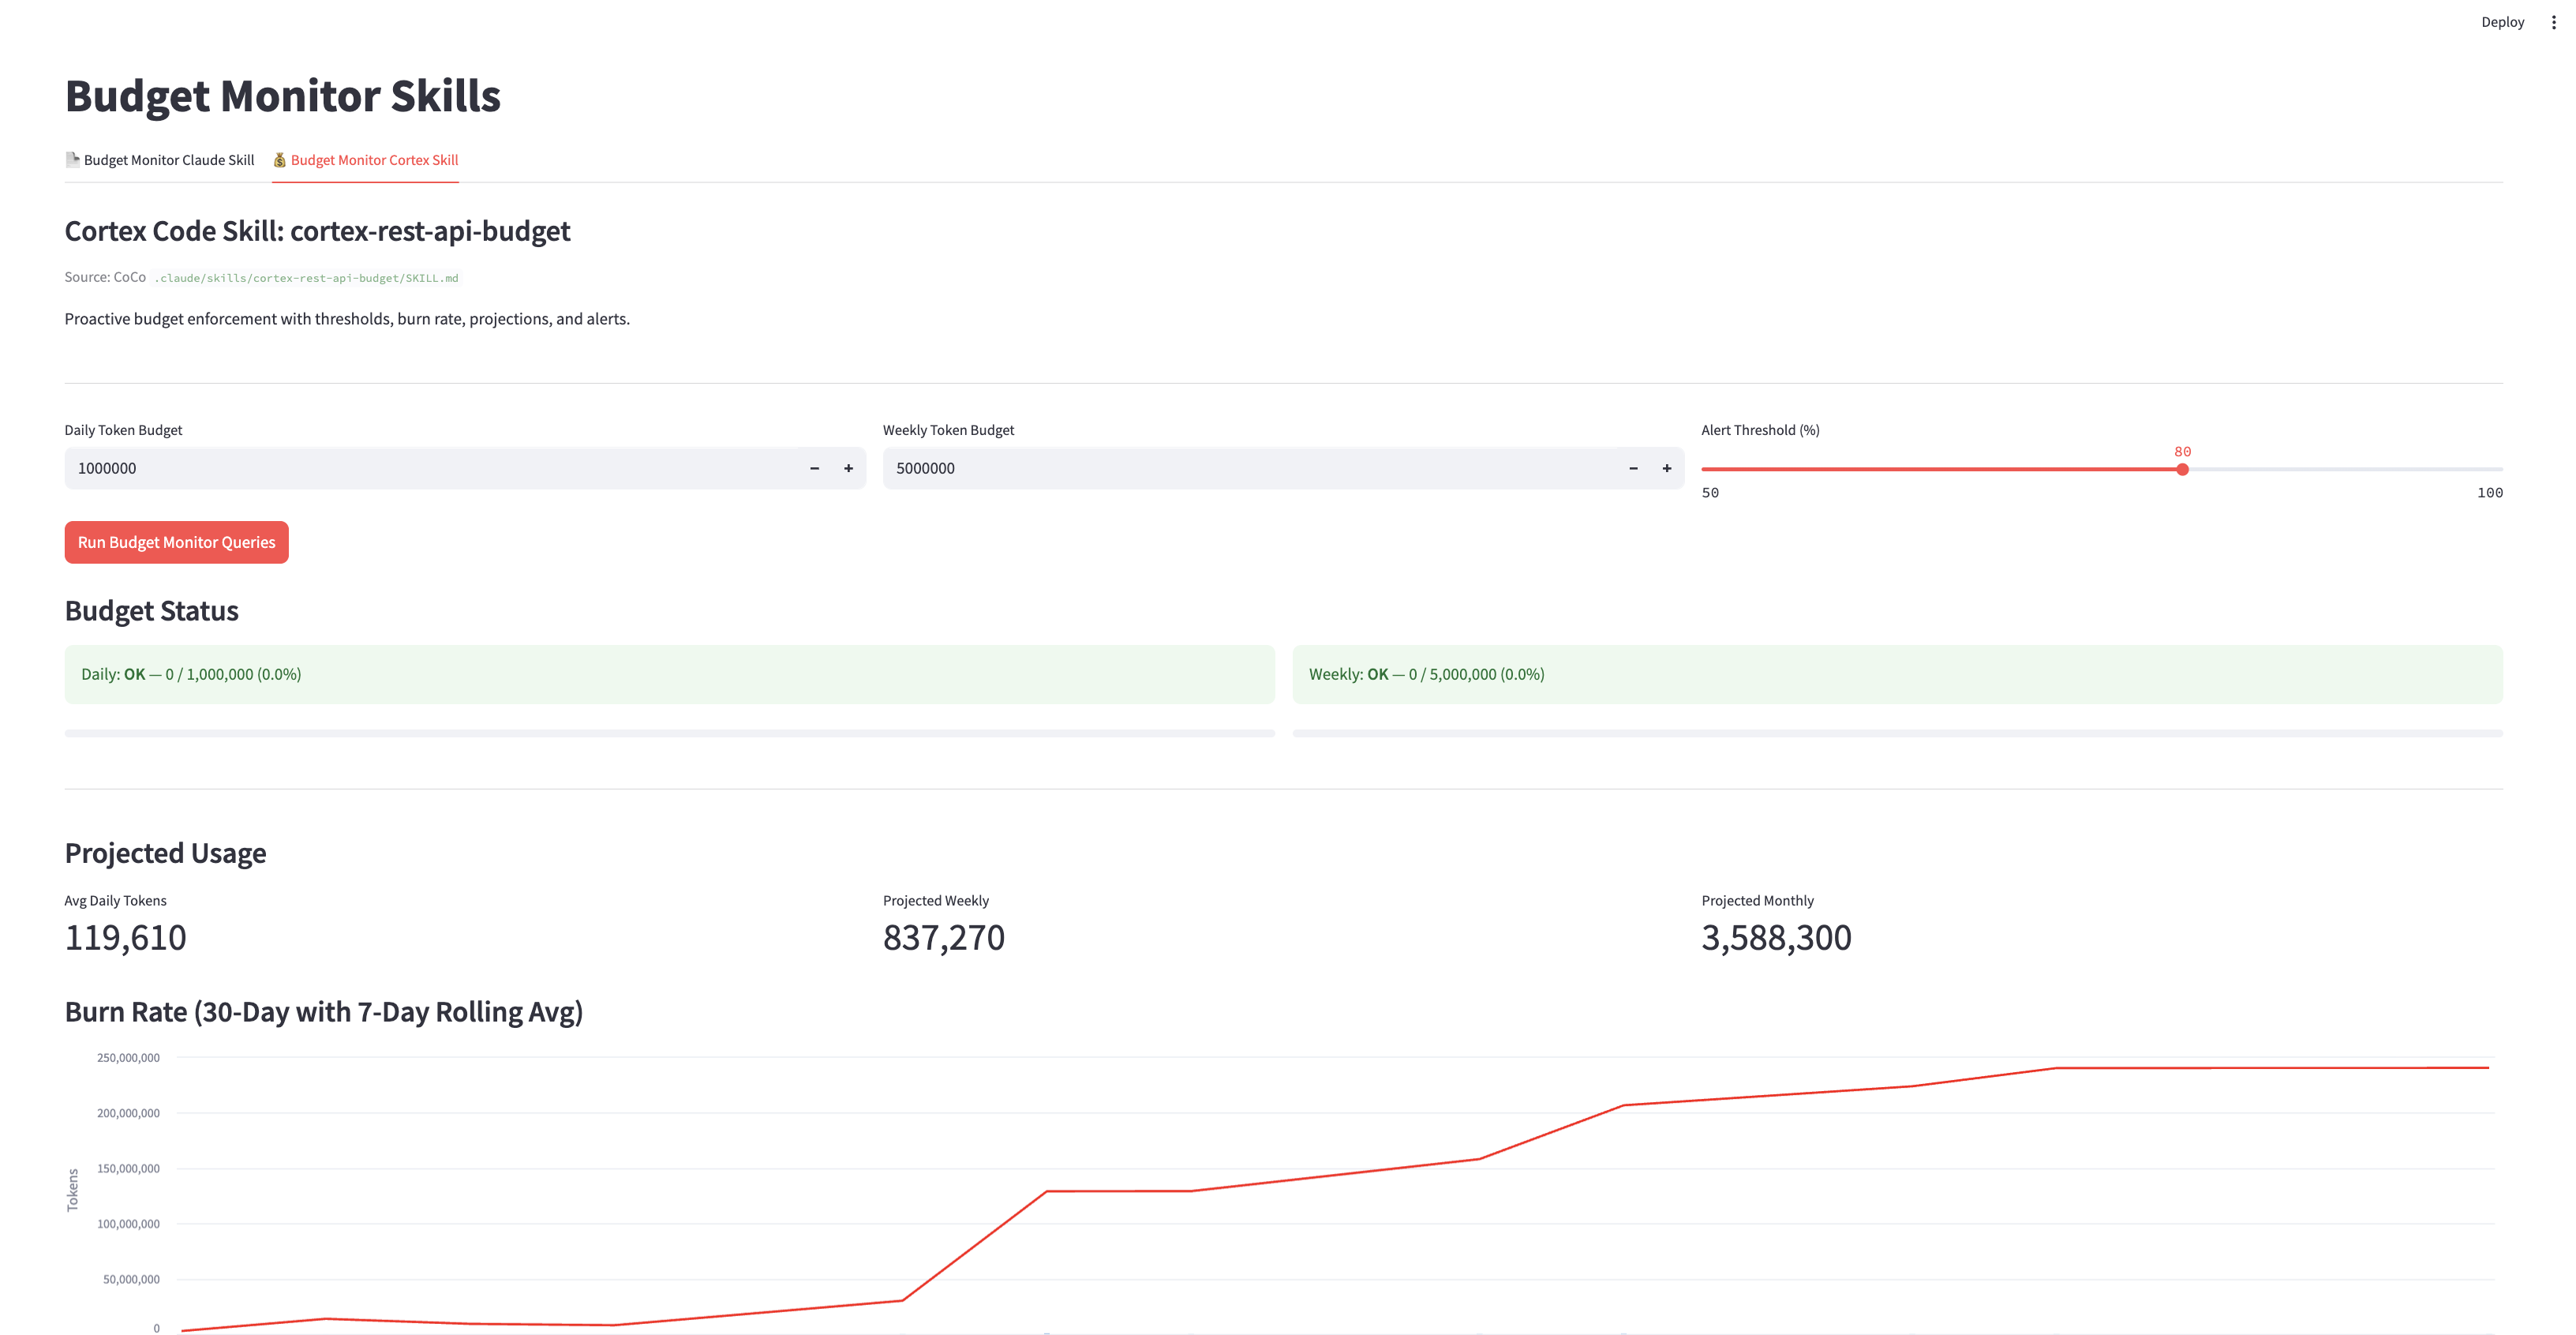Click the Avg Daily Tokens value 119,610
The image size is (2576, 1335).
[x=125, y=938]
